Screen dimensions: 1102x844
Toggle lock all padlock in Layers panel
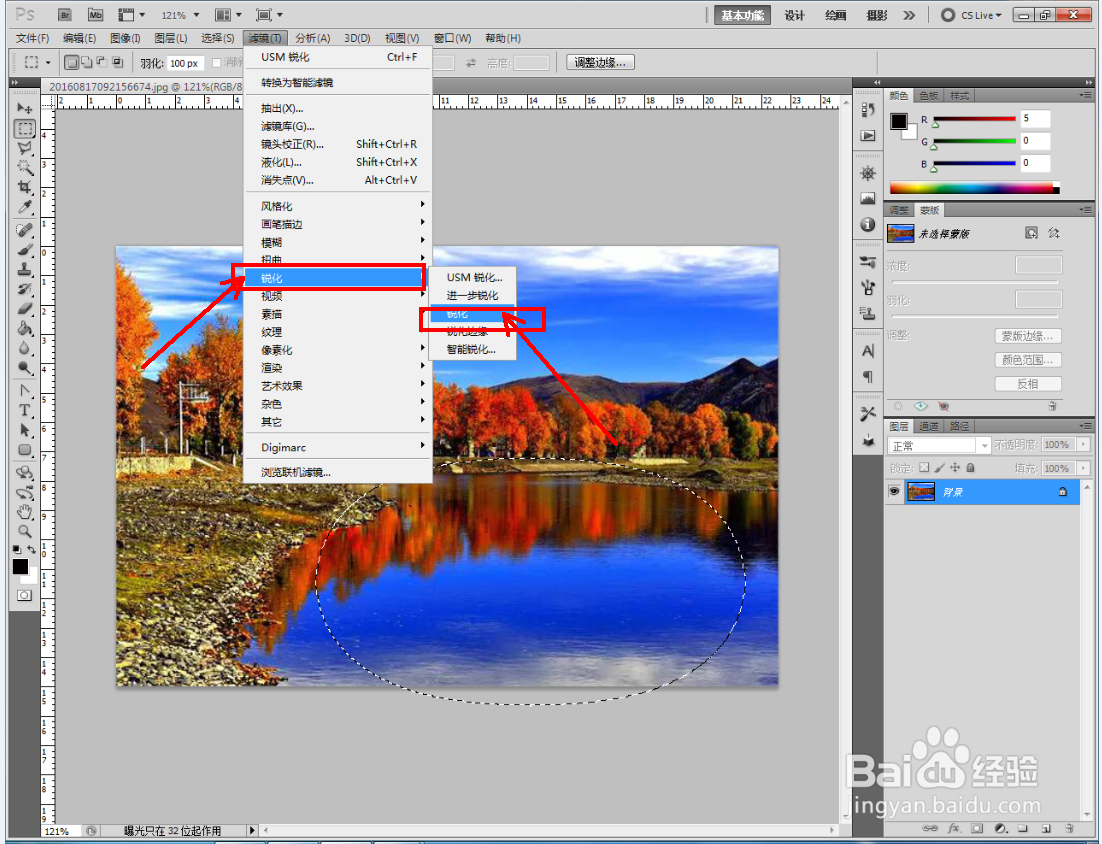point(971,467)
